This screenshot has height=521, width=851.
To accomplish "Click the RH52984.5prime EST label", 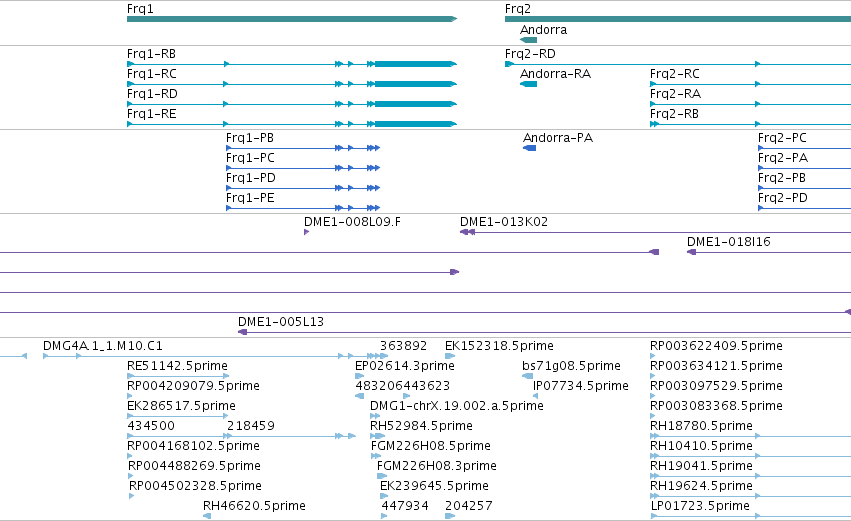I will [x=421, y=426].
